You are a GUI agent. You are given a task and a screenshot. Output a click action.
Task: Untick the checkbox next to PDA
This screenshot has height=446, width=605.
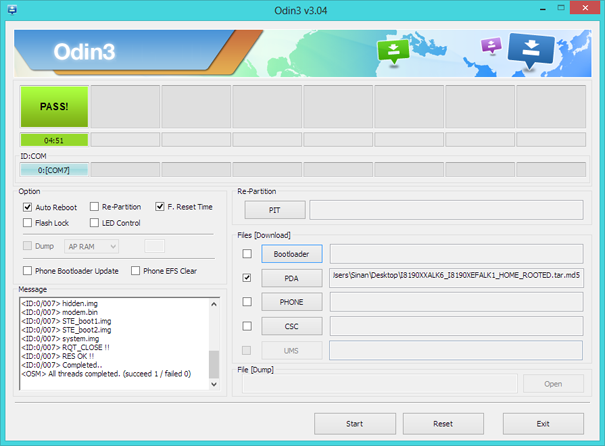(x=247, y=278)
